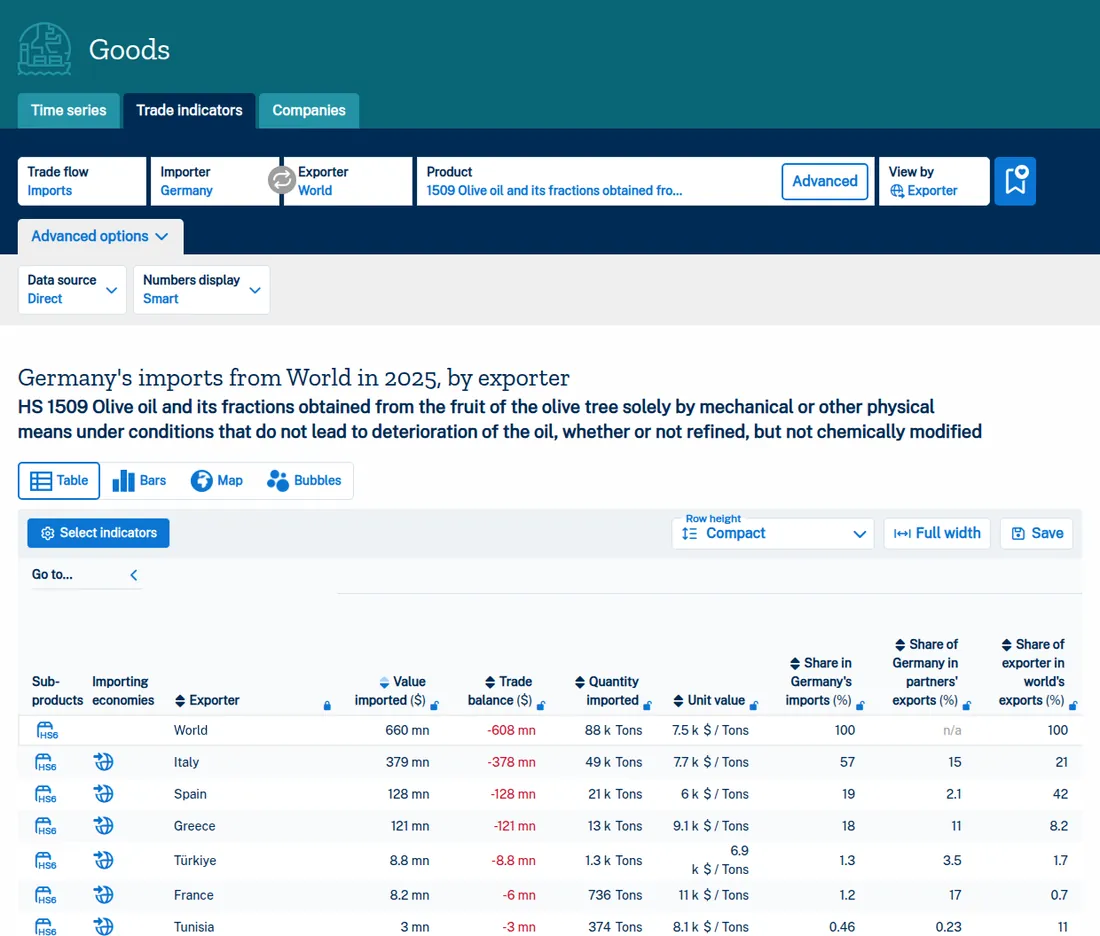1100x936 pixels.
Task: Open importing economies icon for Spain
Action: tap(104, 794)
